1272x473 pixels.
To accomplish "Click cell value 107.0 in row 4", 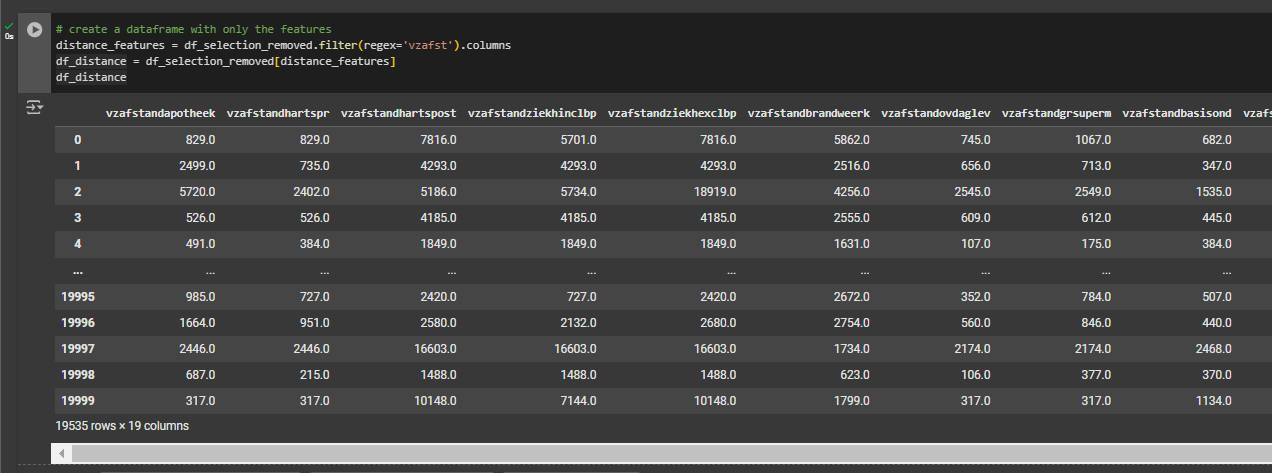I will tap(974, 244).
